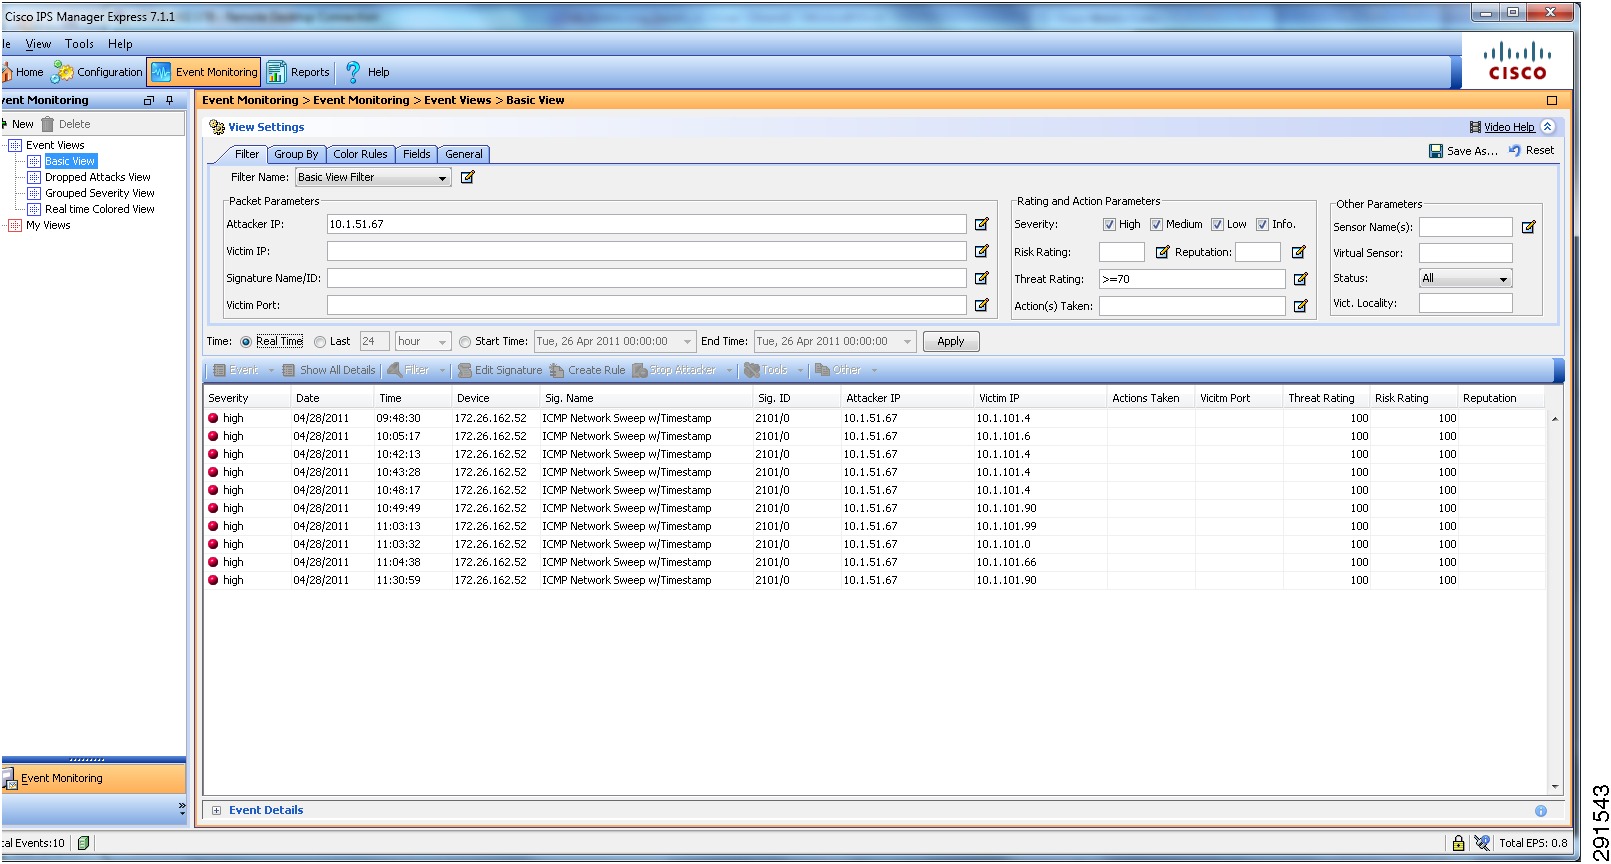The width and height of the screenshot is (1611, 864).
Task: Click status bar log icon near events count
Action: 83,843
